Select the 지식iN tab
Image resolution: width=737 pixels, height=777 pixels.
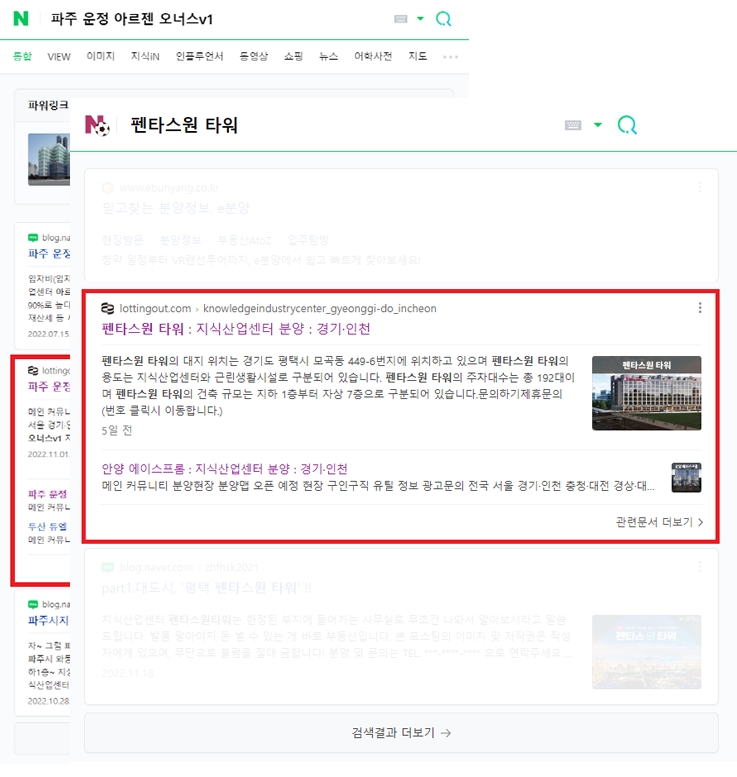[145, 56]
